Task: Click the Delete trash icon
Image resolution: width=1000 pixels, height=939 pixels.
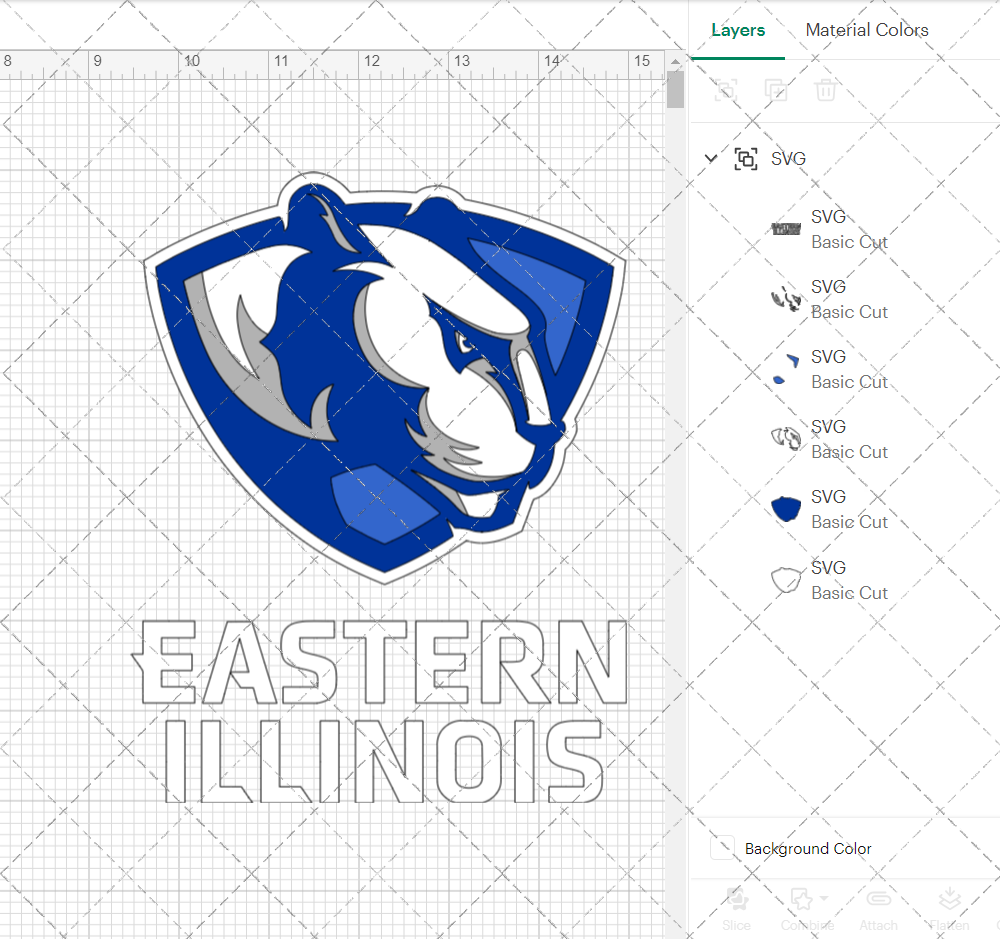Action: click(x=825, y=90)
